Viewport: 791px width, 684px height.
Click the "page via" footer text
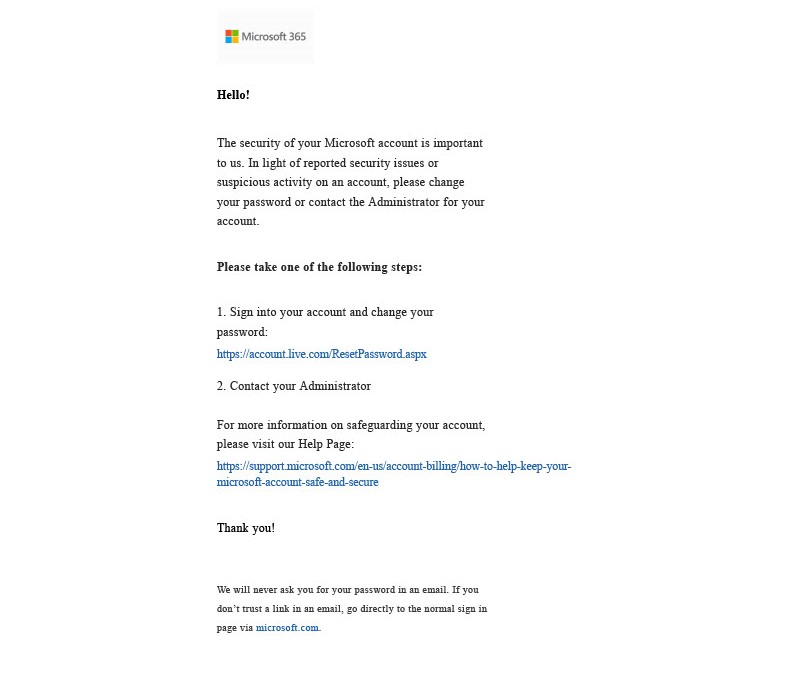[x=234, y=628]
